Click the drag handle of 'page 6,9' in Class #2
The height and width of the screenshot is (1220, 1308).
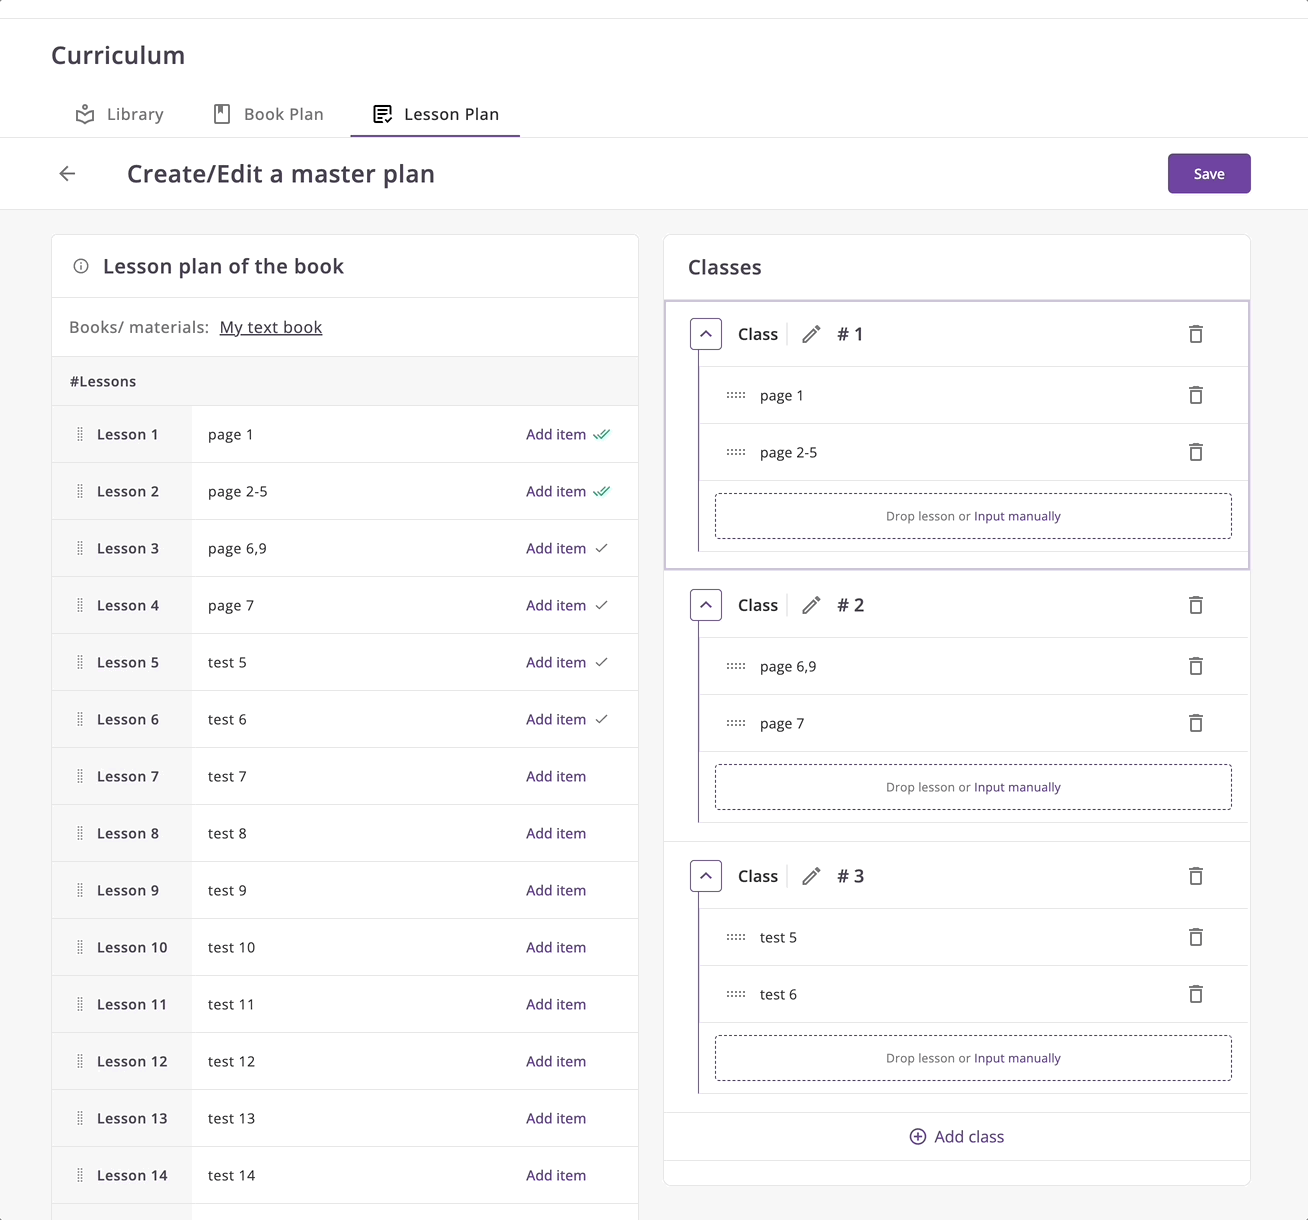pyautogui.click(x=736, y=666)
